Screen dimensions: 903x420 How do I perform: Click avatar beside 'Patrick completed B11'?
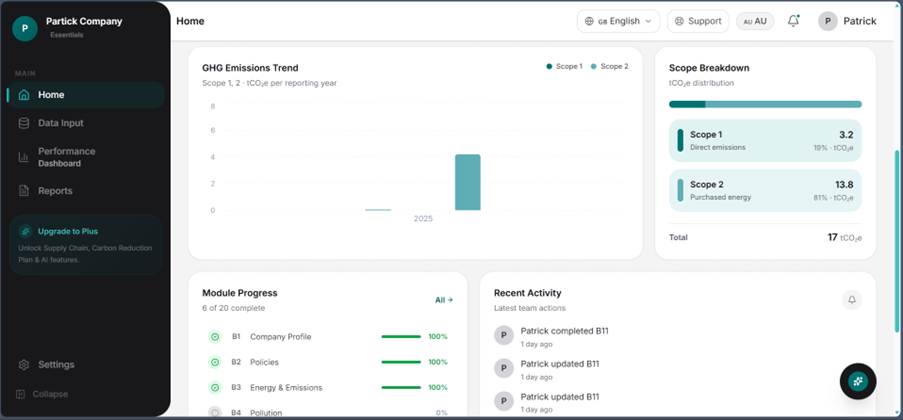click(x=504, y=335)
